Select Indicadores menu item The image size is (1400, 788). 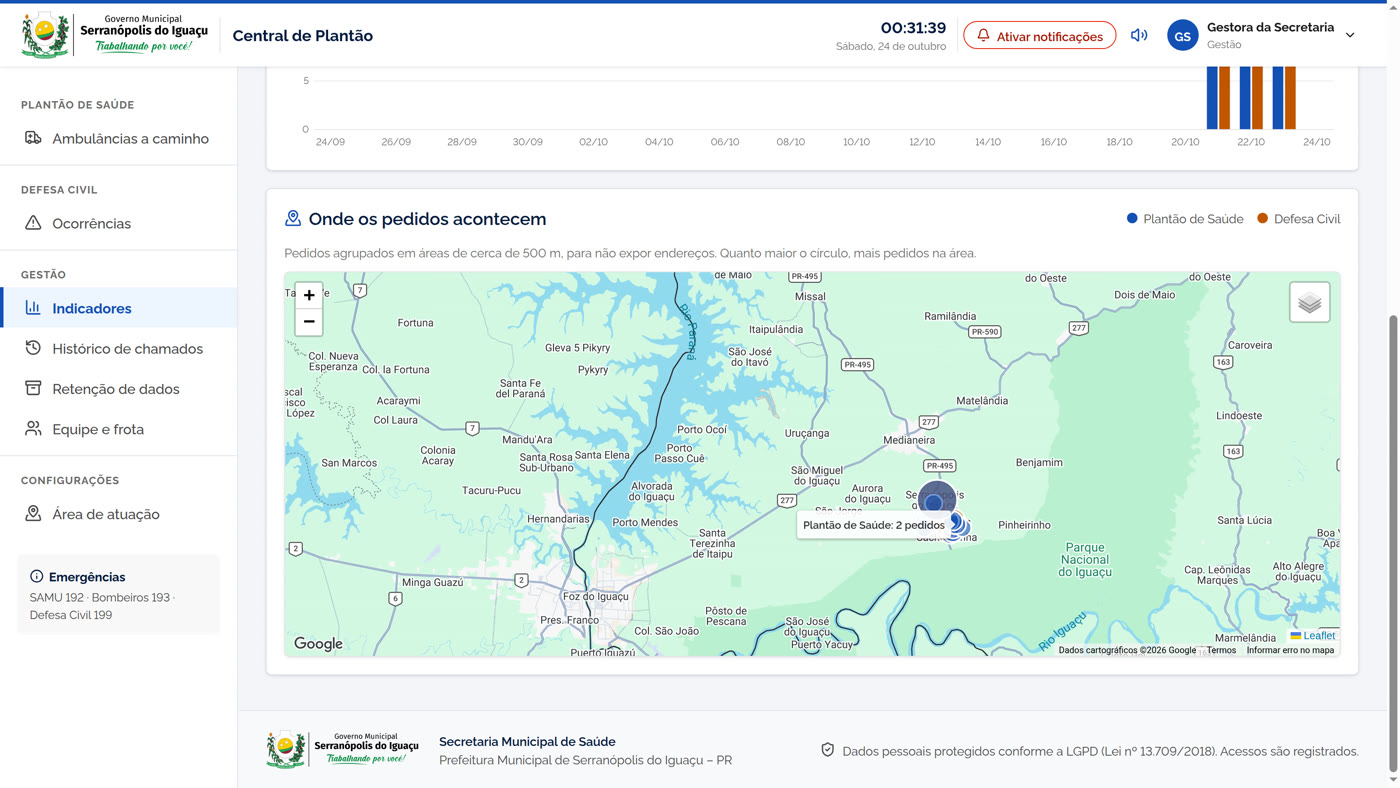coord(119,308)
